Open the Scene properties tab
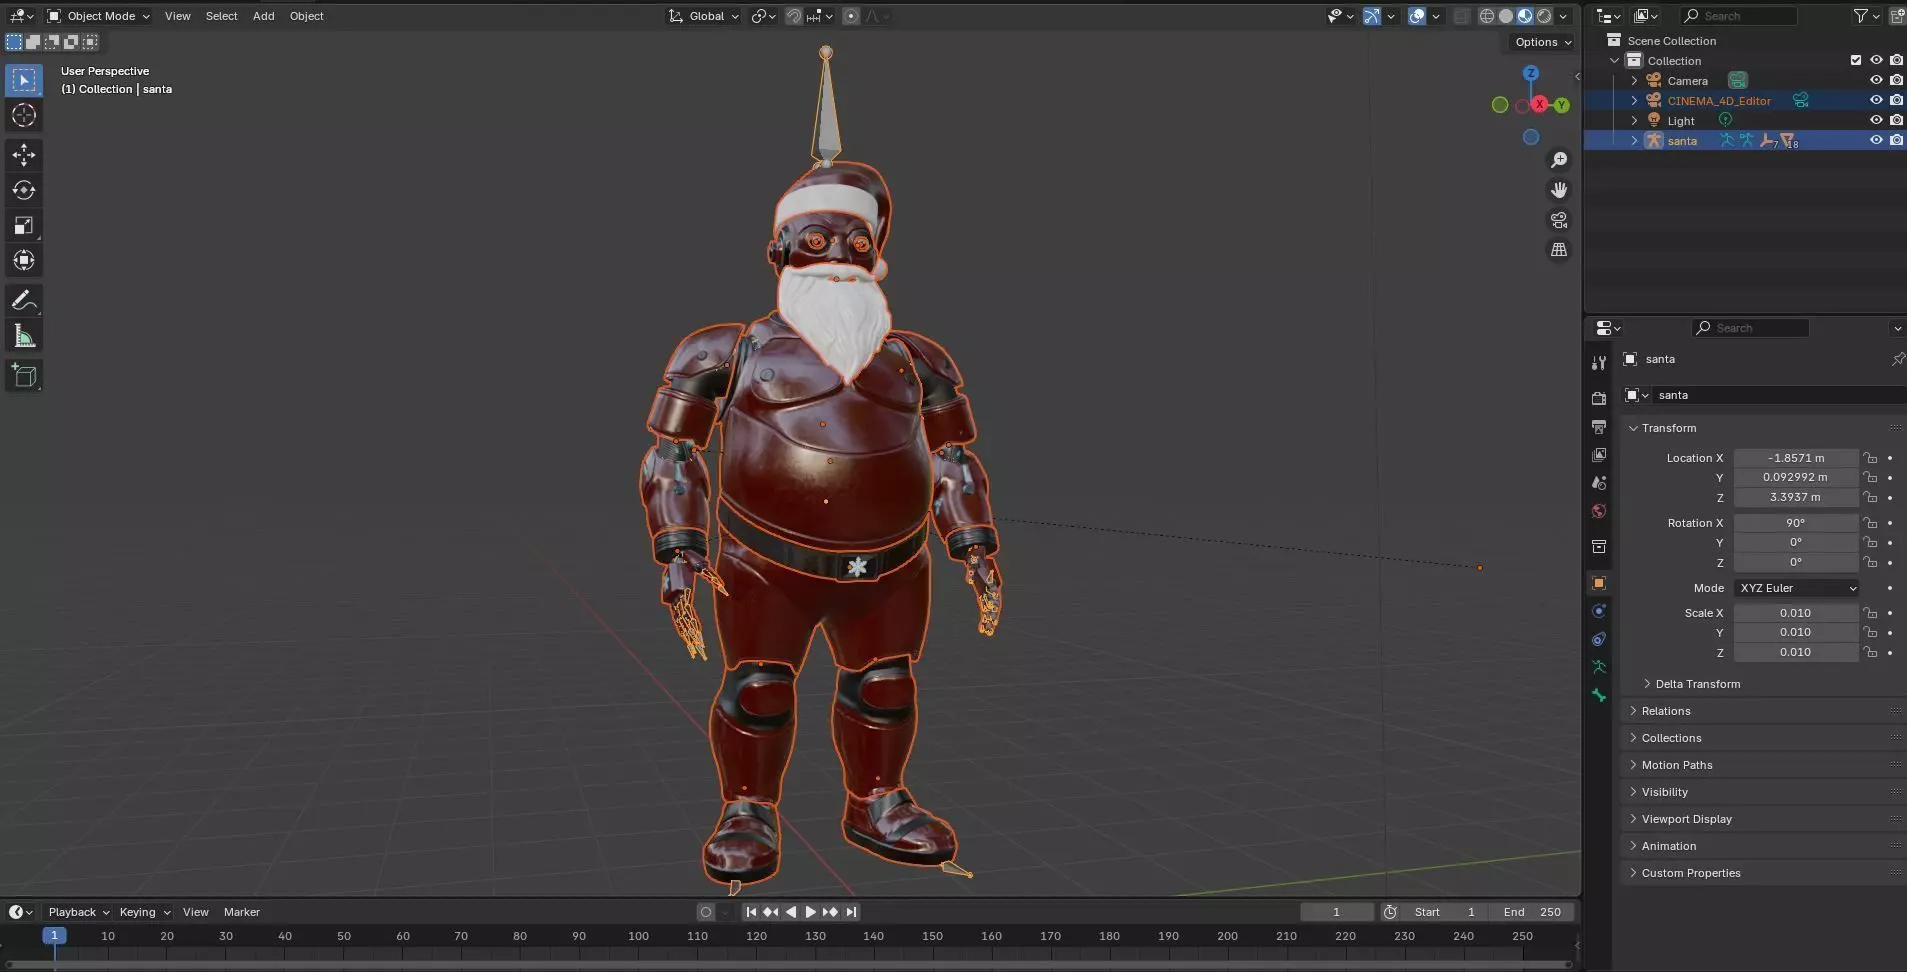The height and width of the screenshot is (972, 1907). [1599, 483]
